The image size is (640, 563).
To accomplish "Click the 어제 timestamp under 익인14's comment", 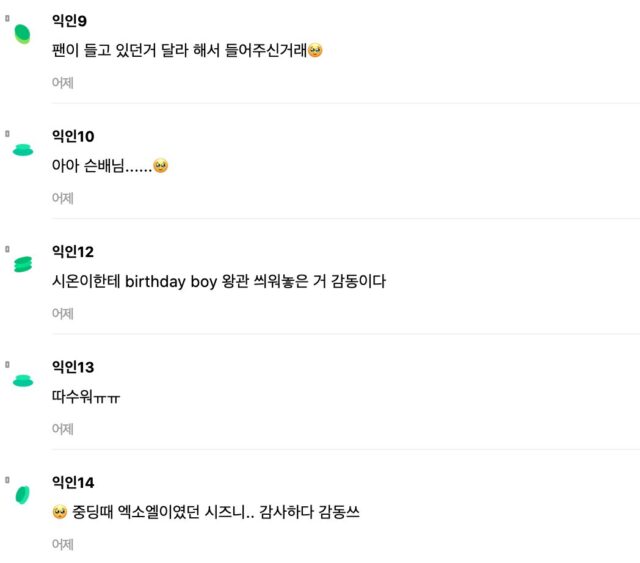I will [x=63, y=545].
